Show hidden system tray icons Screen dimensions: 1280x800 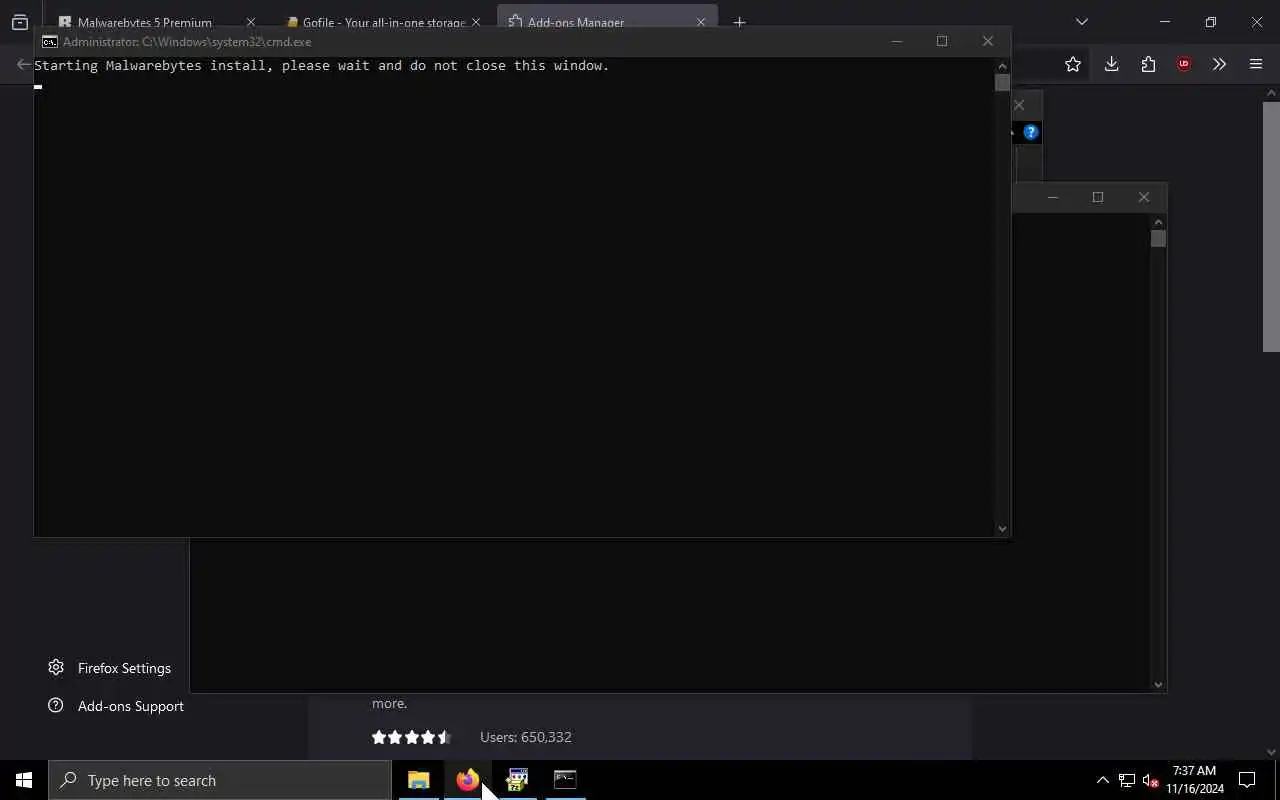point(1102,780)
